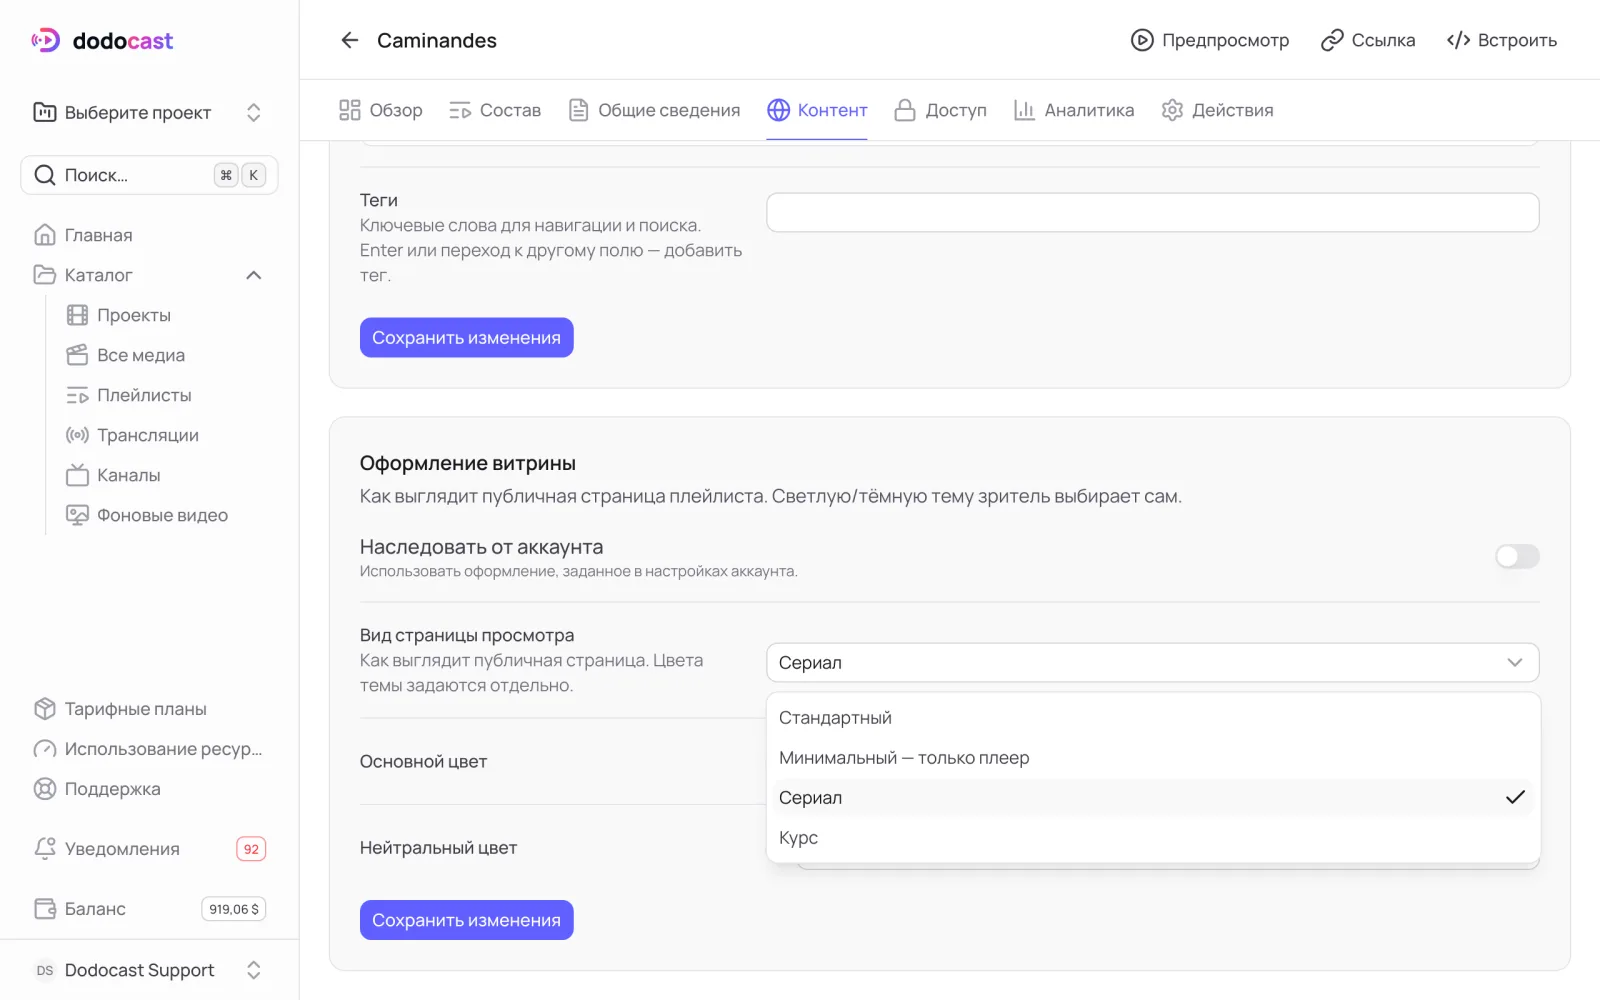Screen dimensions: 1600x1000
Task: Choose Стандартный from the dropdown list
Action: tap(1152, 718)
